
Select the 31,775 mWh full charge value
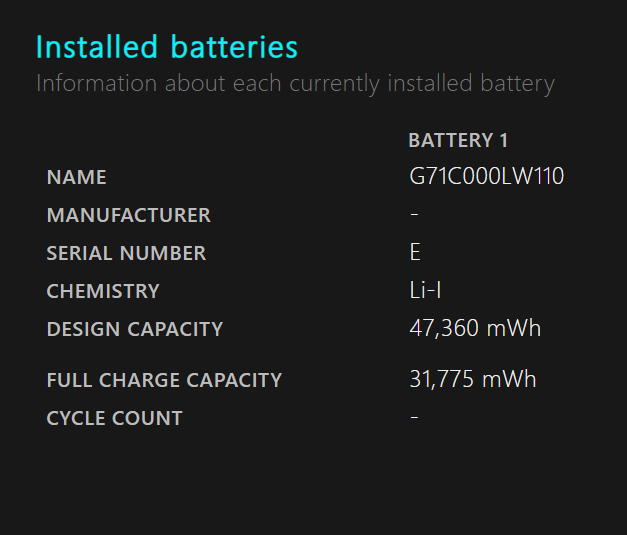(473, 379)
